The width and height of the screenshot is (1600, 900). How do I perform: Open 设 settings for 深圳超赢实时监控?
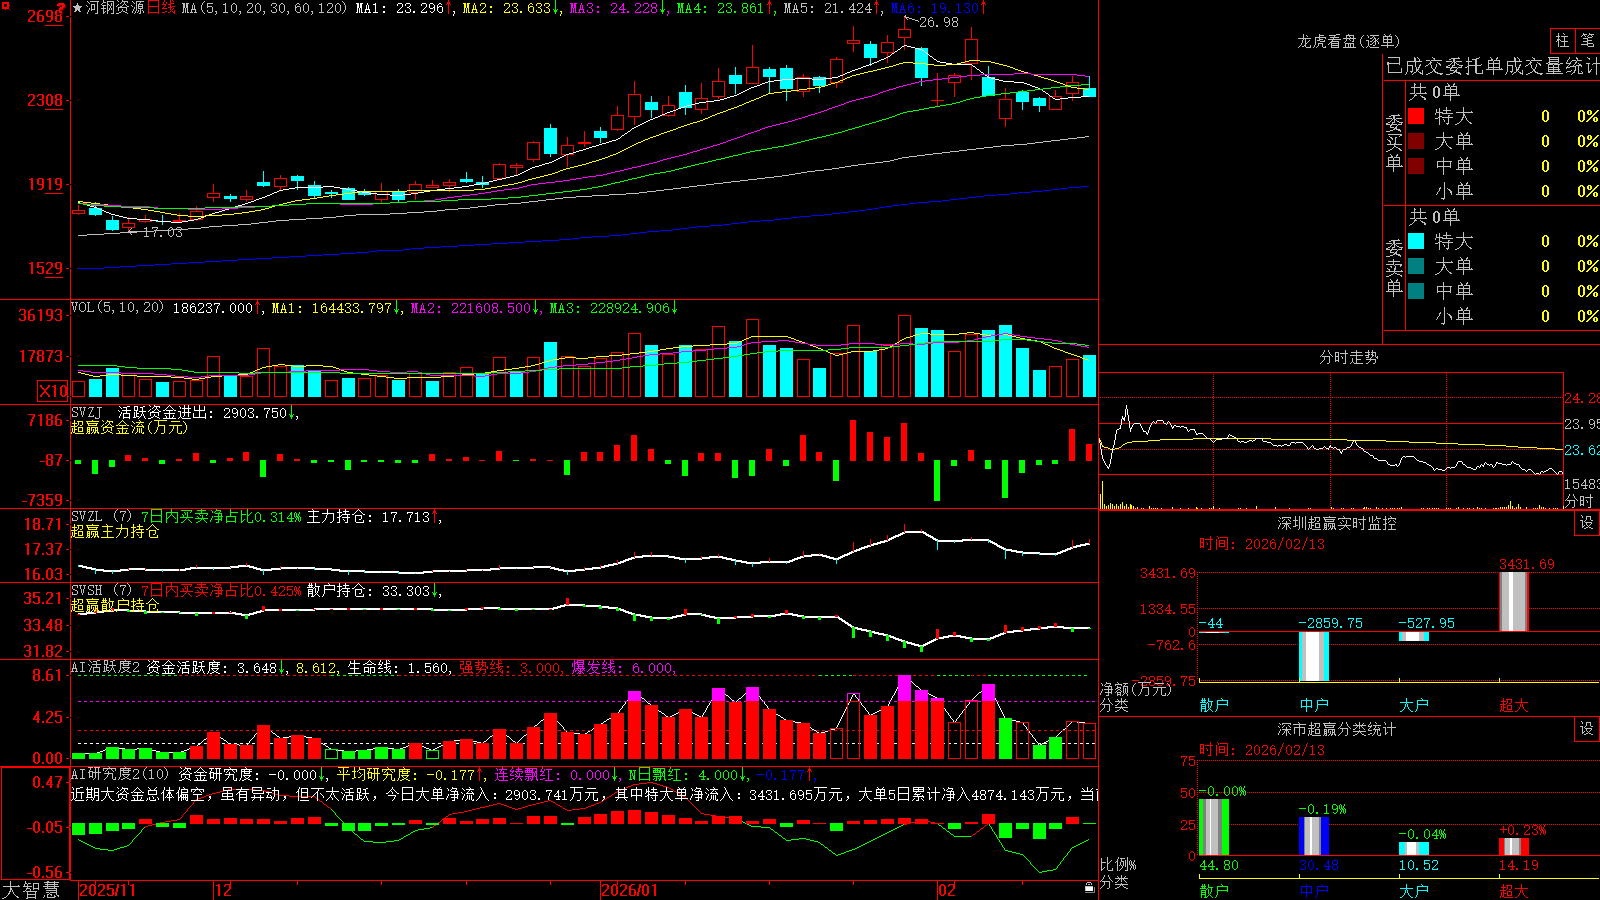(1586, 523)
